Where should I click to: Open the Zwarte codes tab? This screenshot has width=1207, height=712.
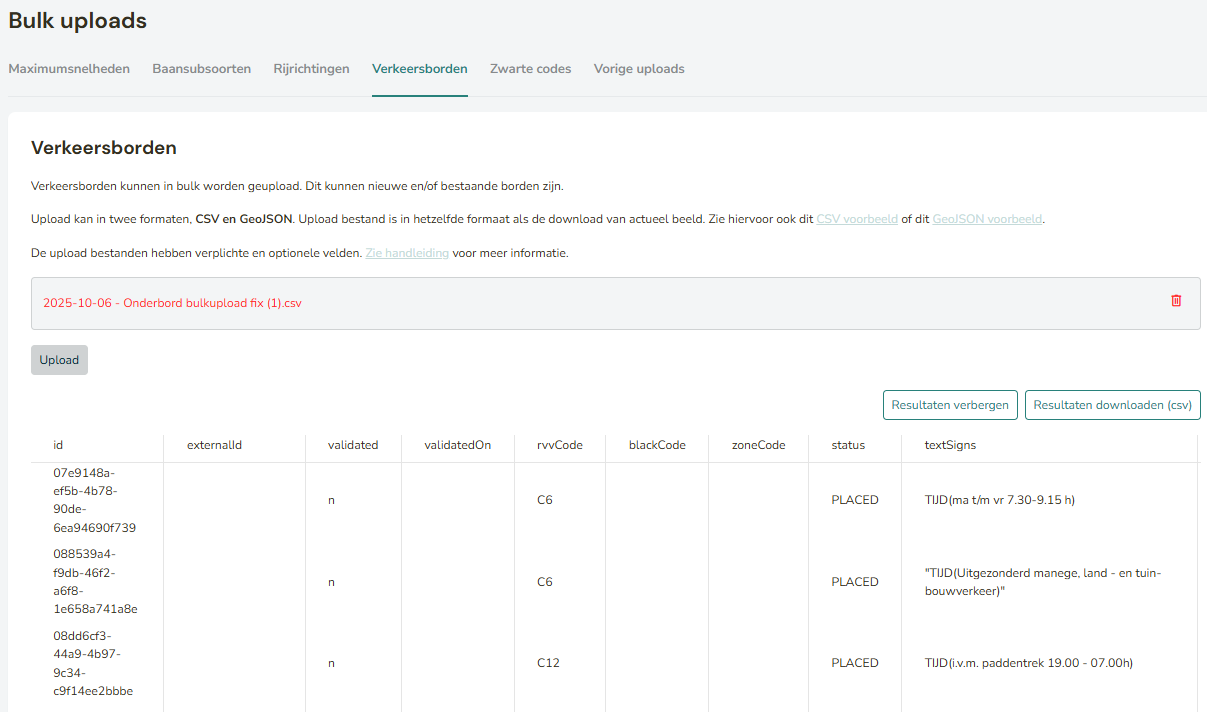[530, 69]
